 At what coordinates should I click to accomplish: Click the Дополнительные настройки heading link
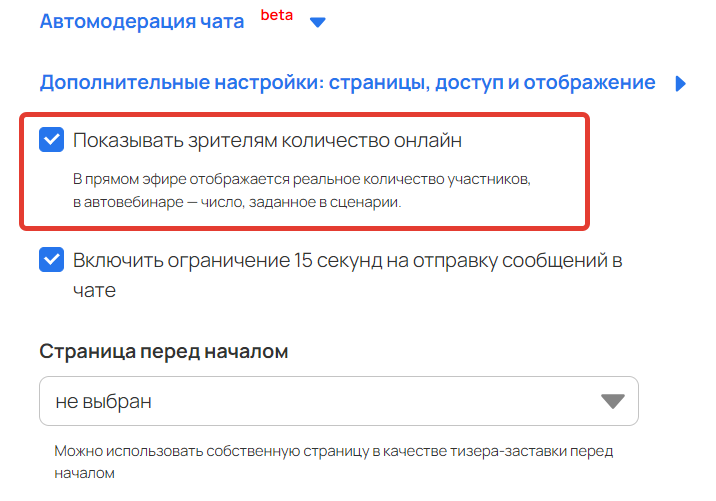click(347, 83)
